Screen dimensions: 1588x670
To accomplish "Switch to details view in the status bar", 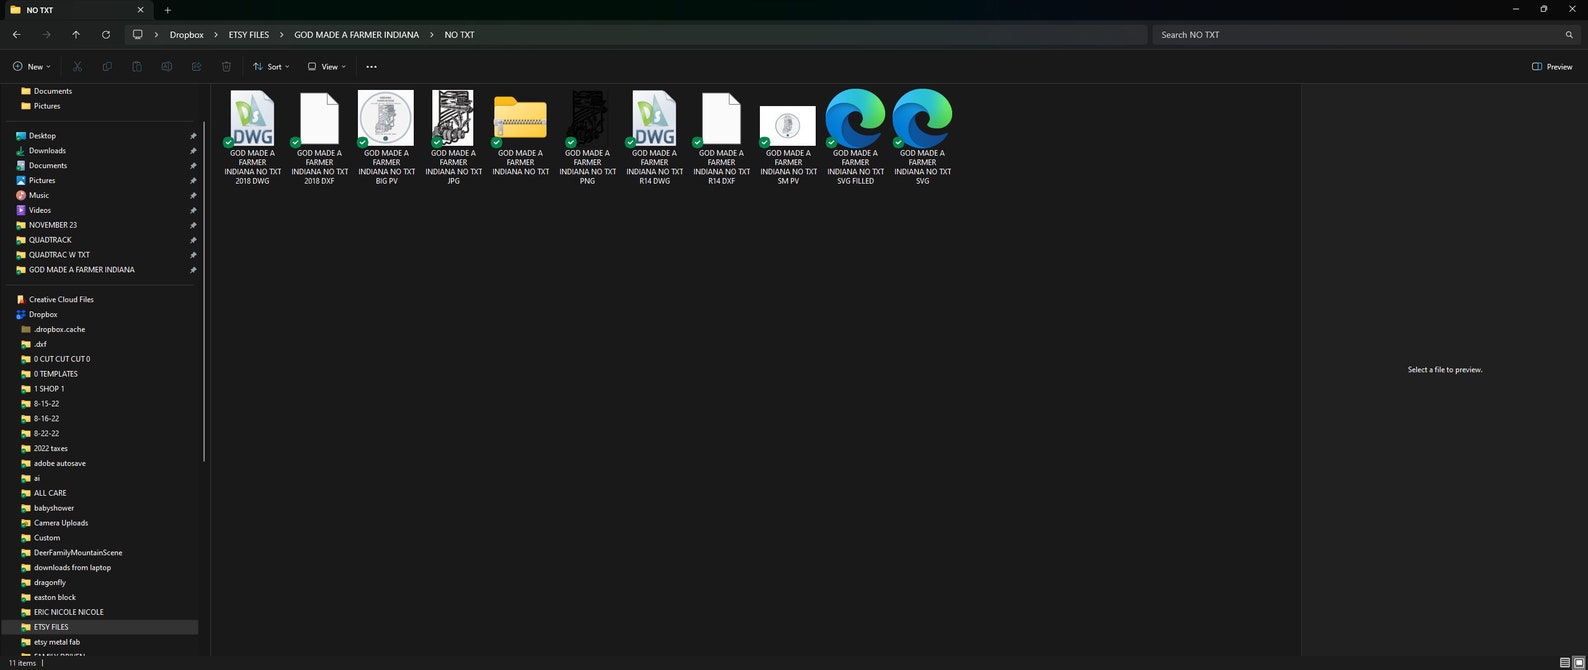I will click(1565, 663).
